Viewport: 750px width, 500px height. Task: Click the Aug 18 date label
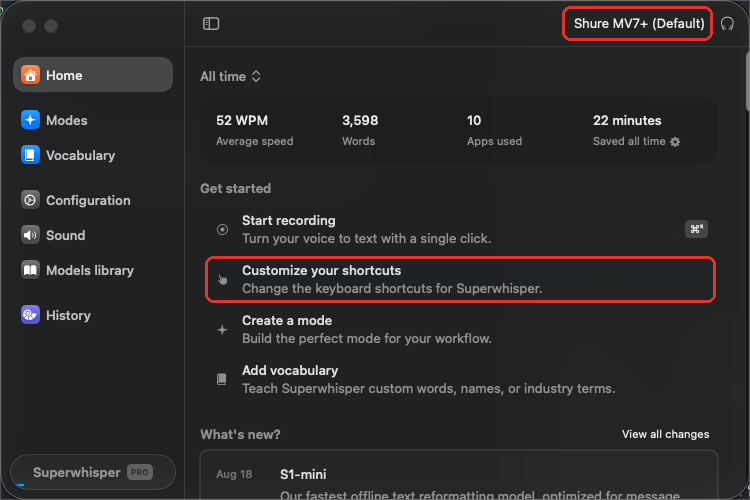tap(234, 474)
